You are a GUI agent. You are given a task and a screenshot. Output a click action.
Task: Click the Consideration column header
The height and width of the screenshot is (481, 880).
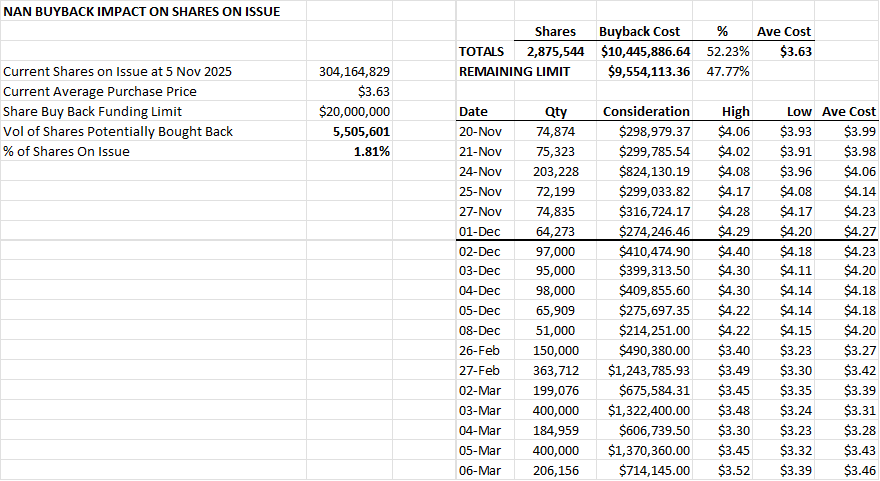(646, 112)
